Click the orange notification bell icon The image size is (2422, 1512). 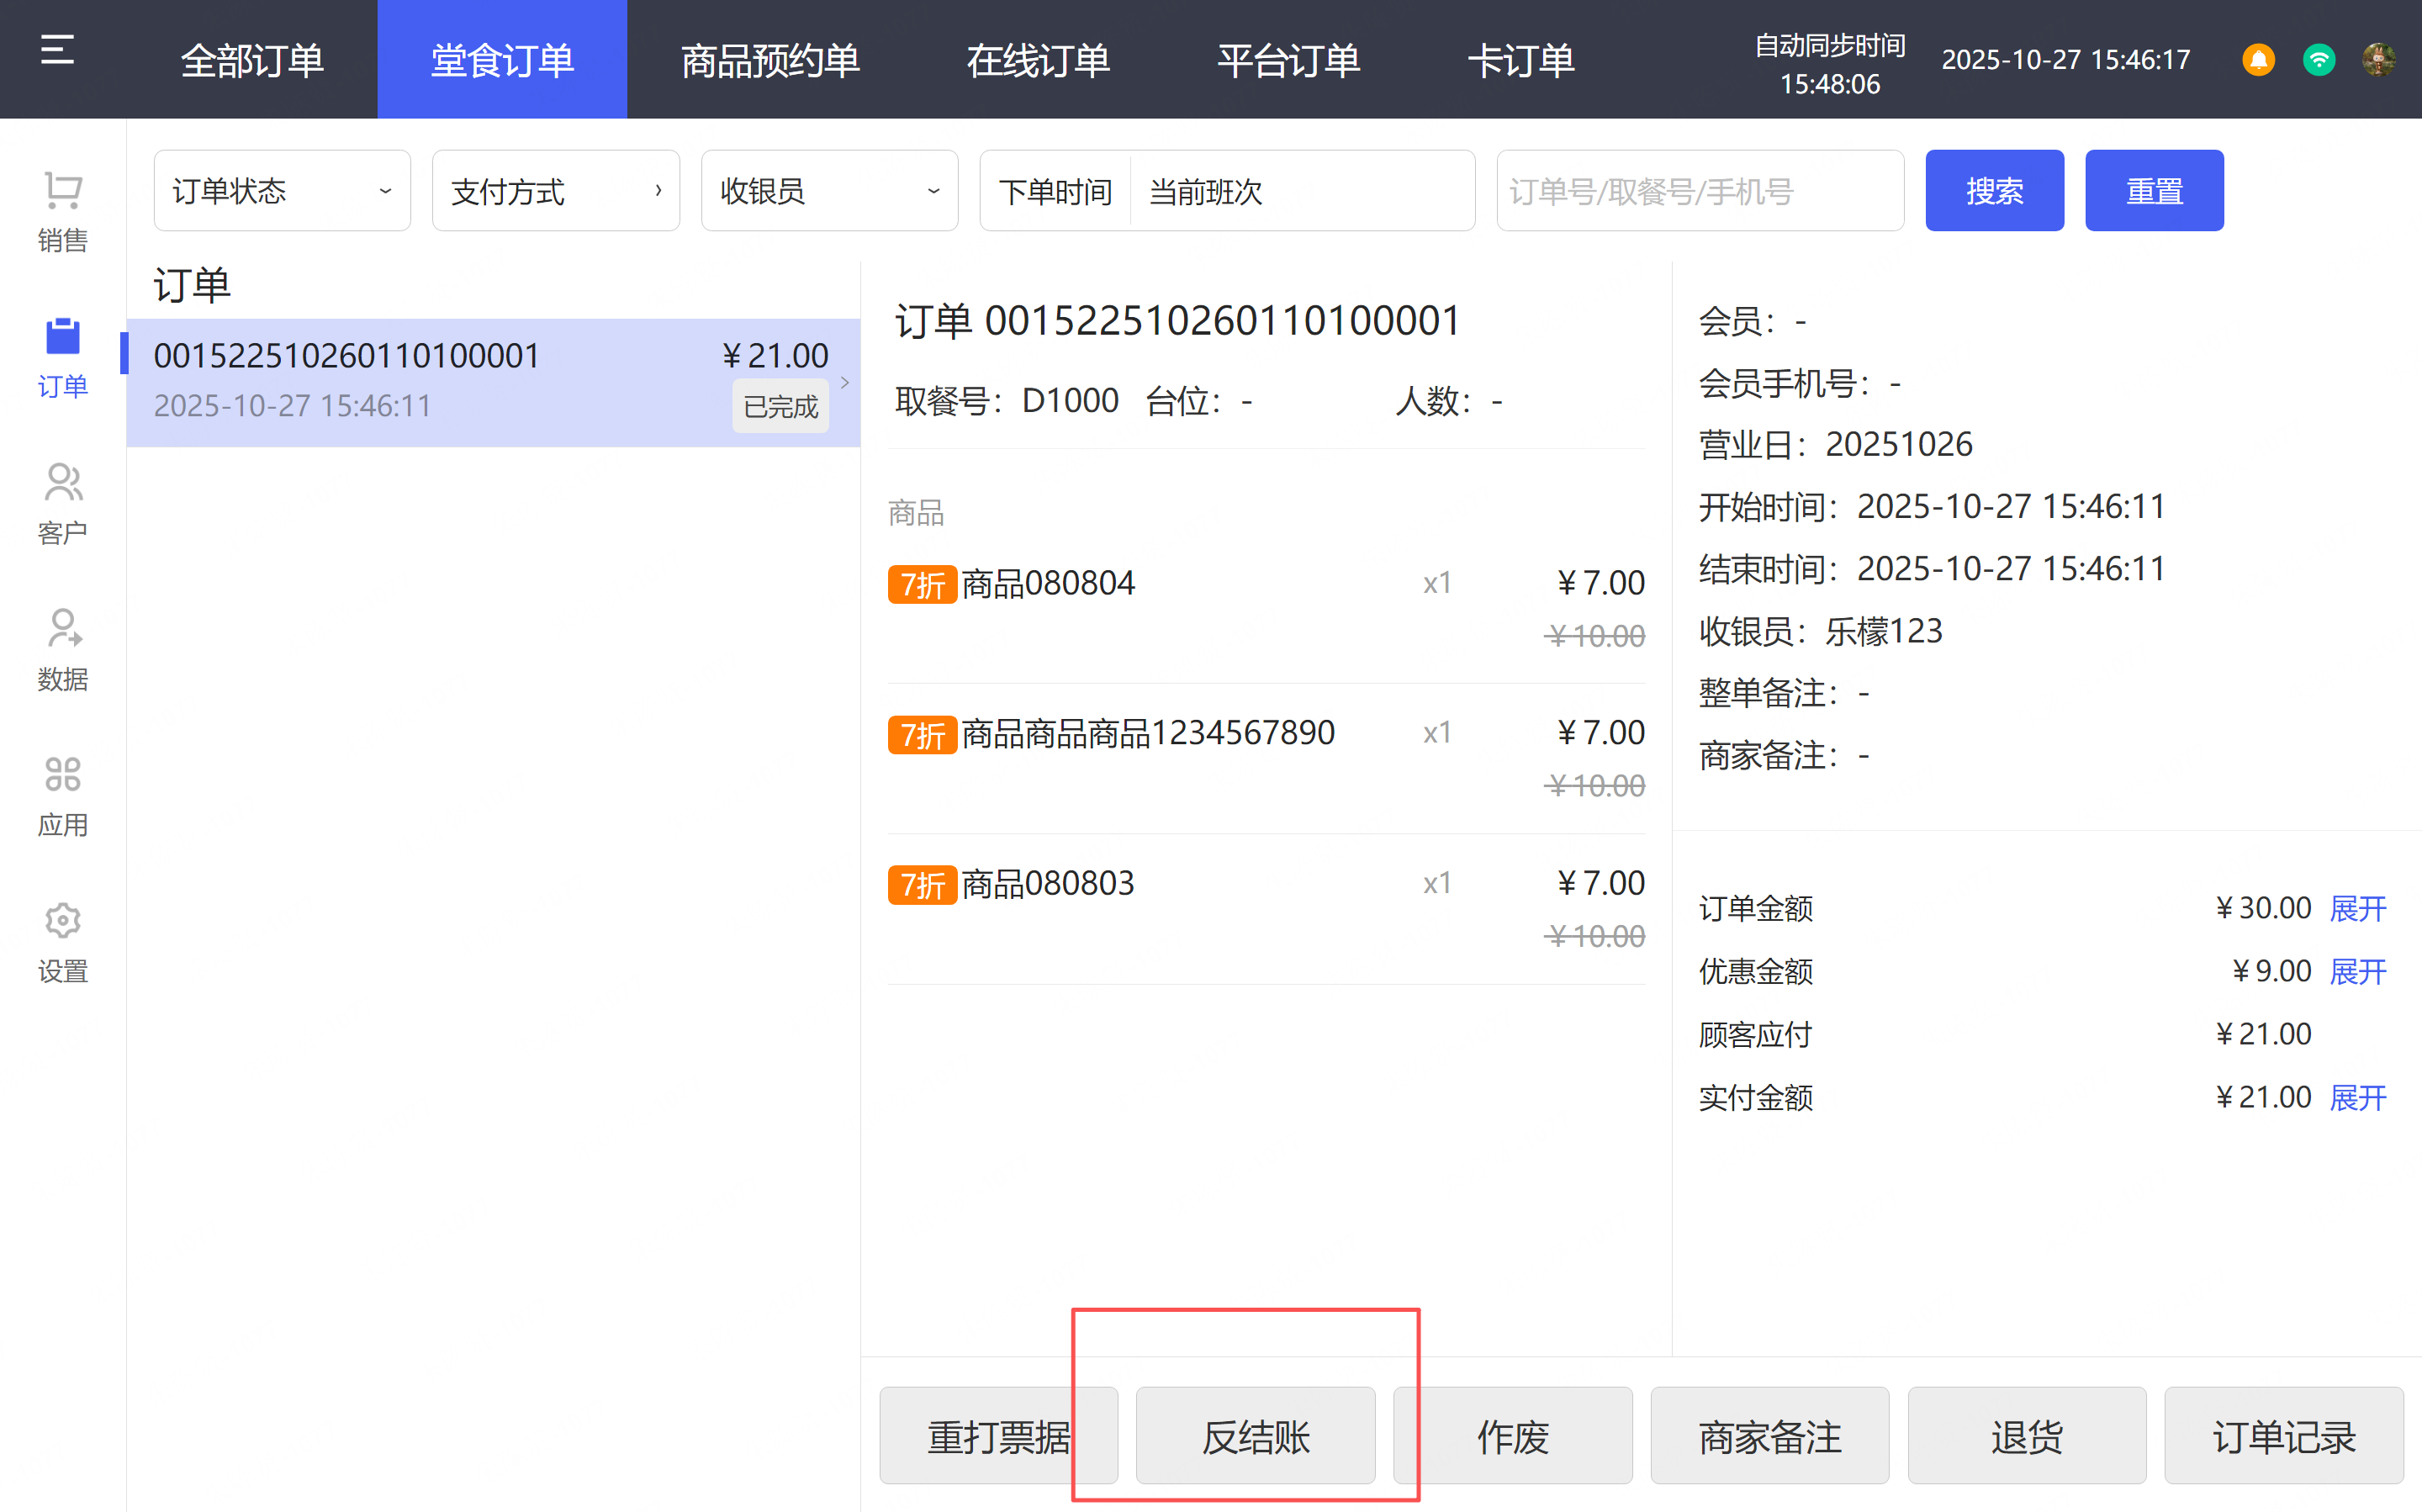tap(2258, 60)
